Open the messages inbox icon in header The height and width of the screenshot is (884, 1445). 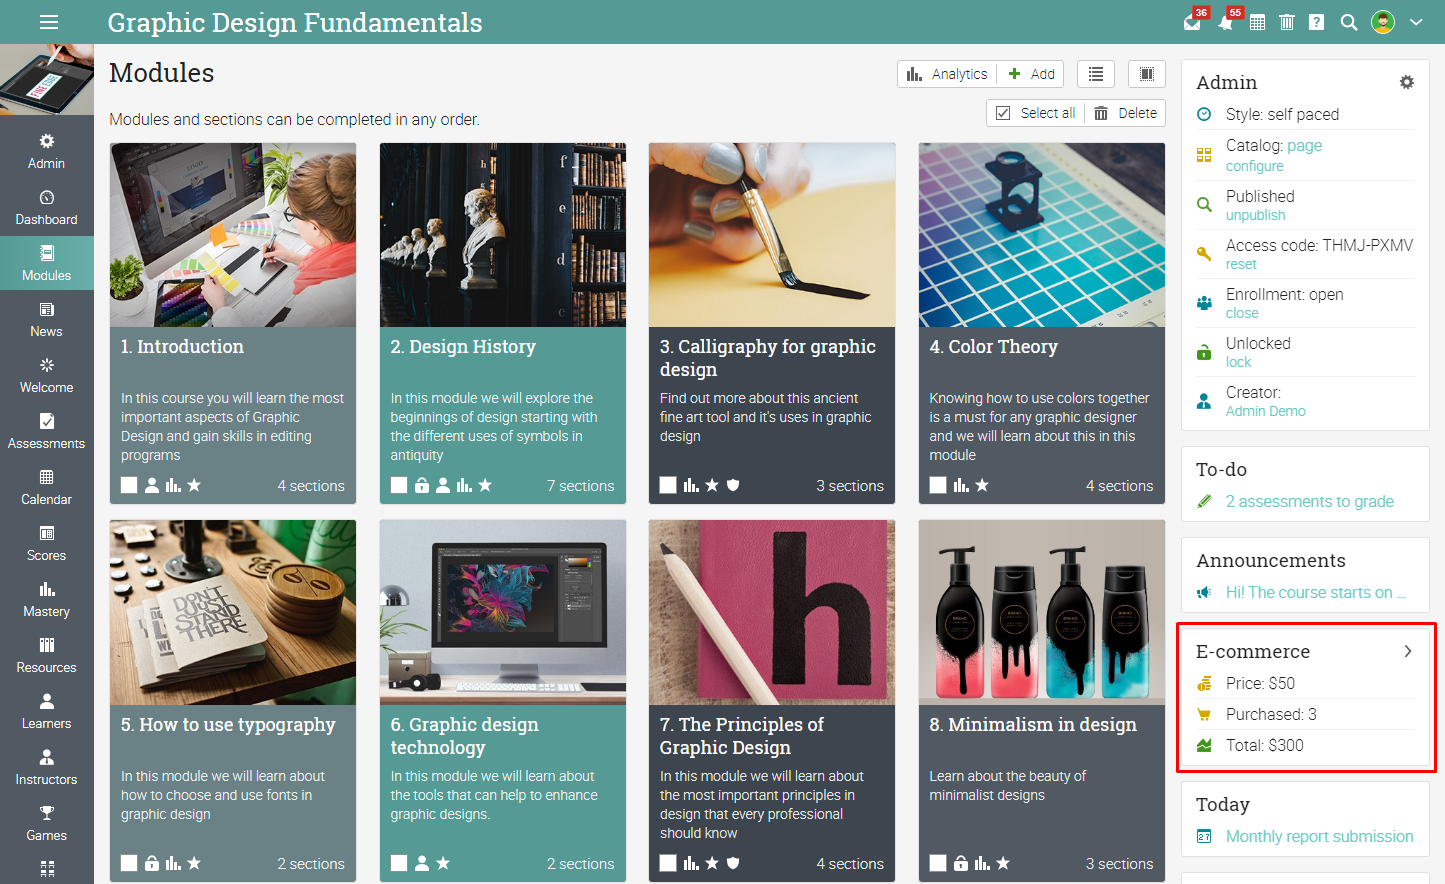(x=1192, y=22)
